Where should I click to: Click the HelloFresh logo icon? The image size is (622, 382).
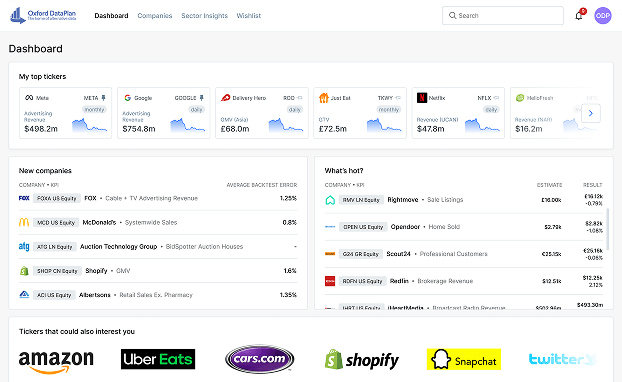520,98
